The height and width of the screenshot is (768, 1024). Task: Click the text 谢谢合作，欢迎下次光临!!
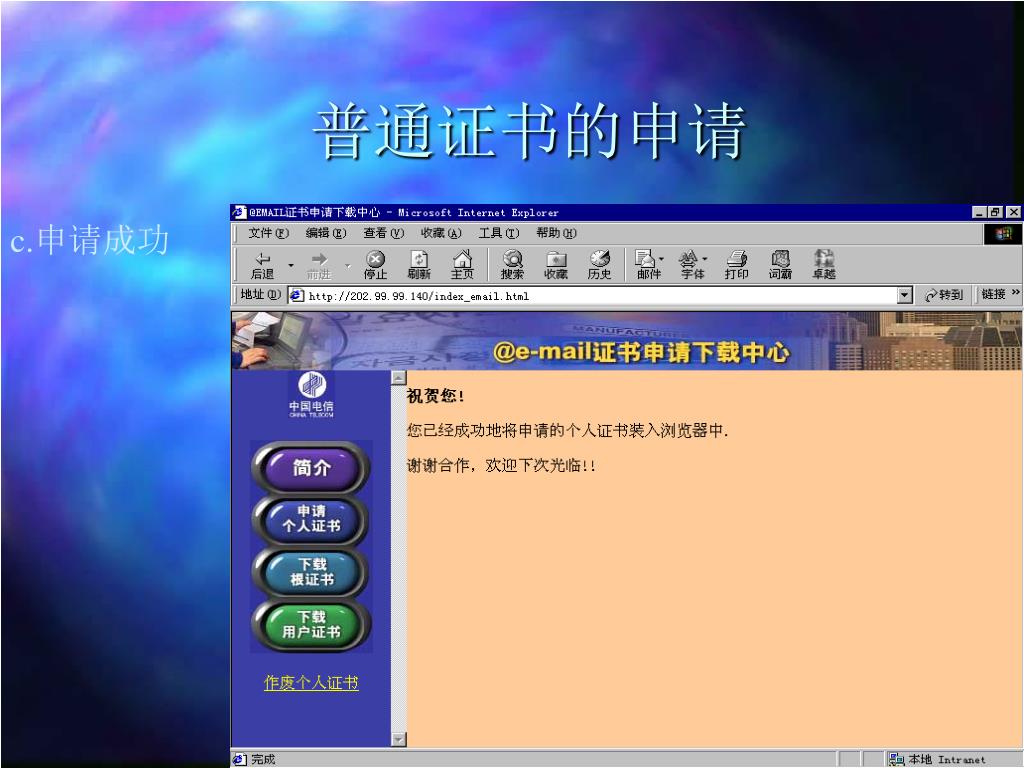click(501, 466)
